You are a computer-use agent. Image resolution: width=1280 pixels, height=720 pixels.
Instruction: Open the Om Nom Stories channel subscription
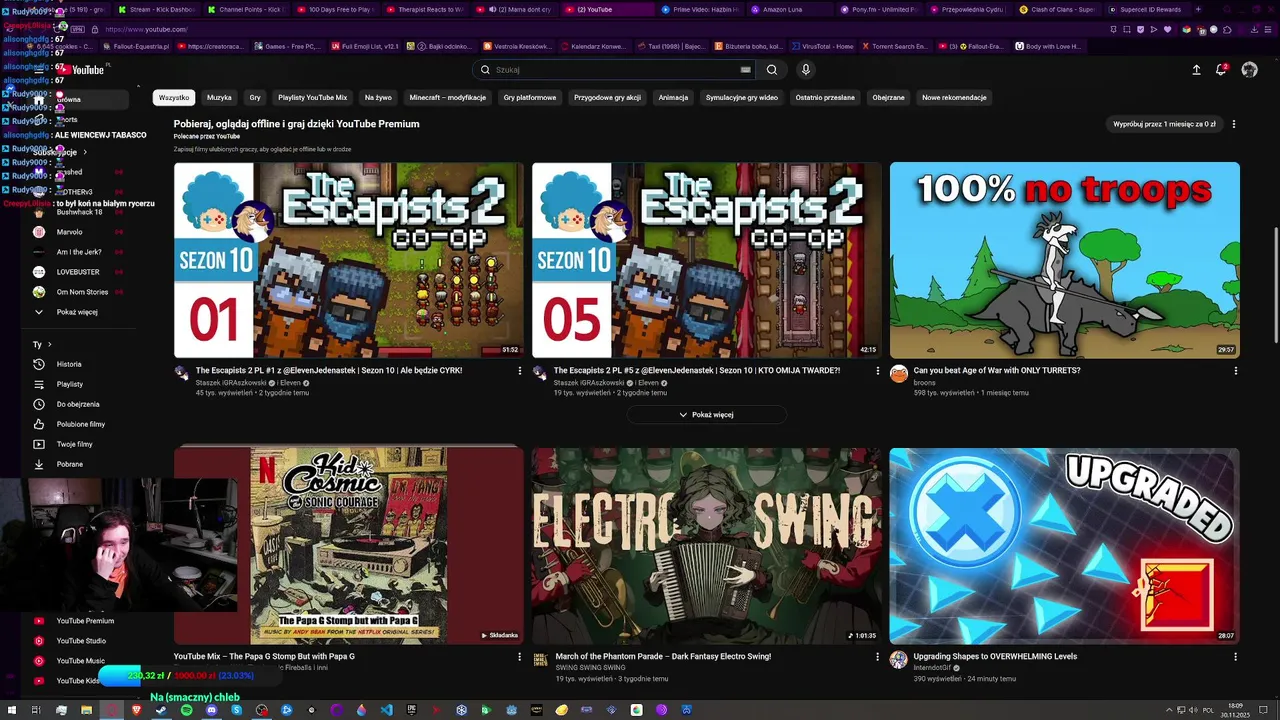[82, 292]
